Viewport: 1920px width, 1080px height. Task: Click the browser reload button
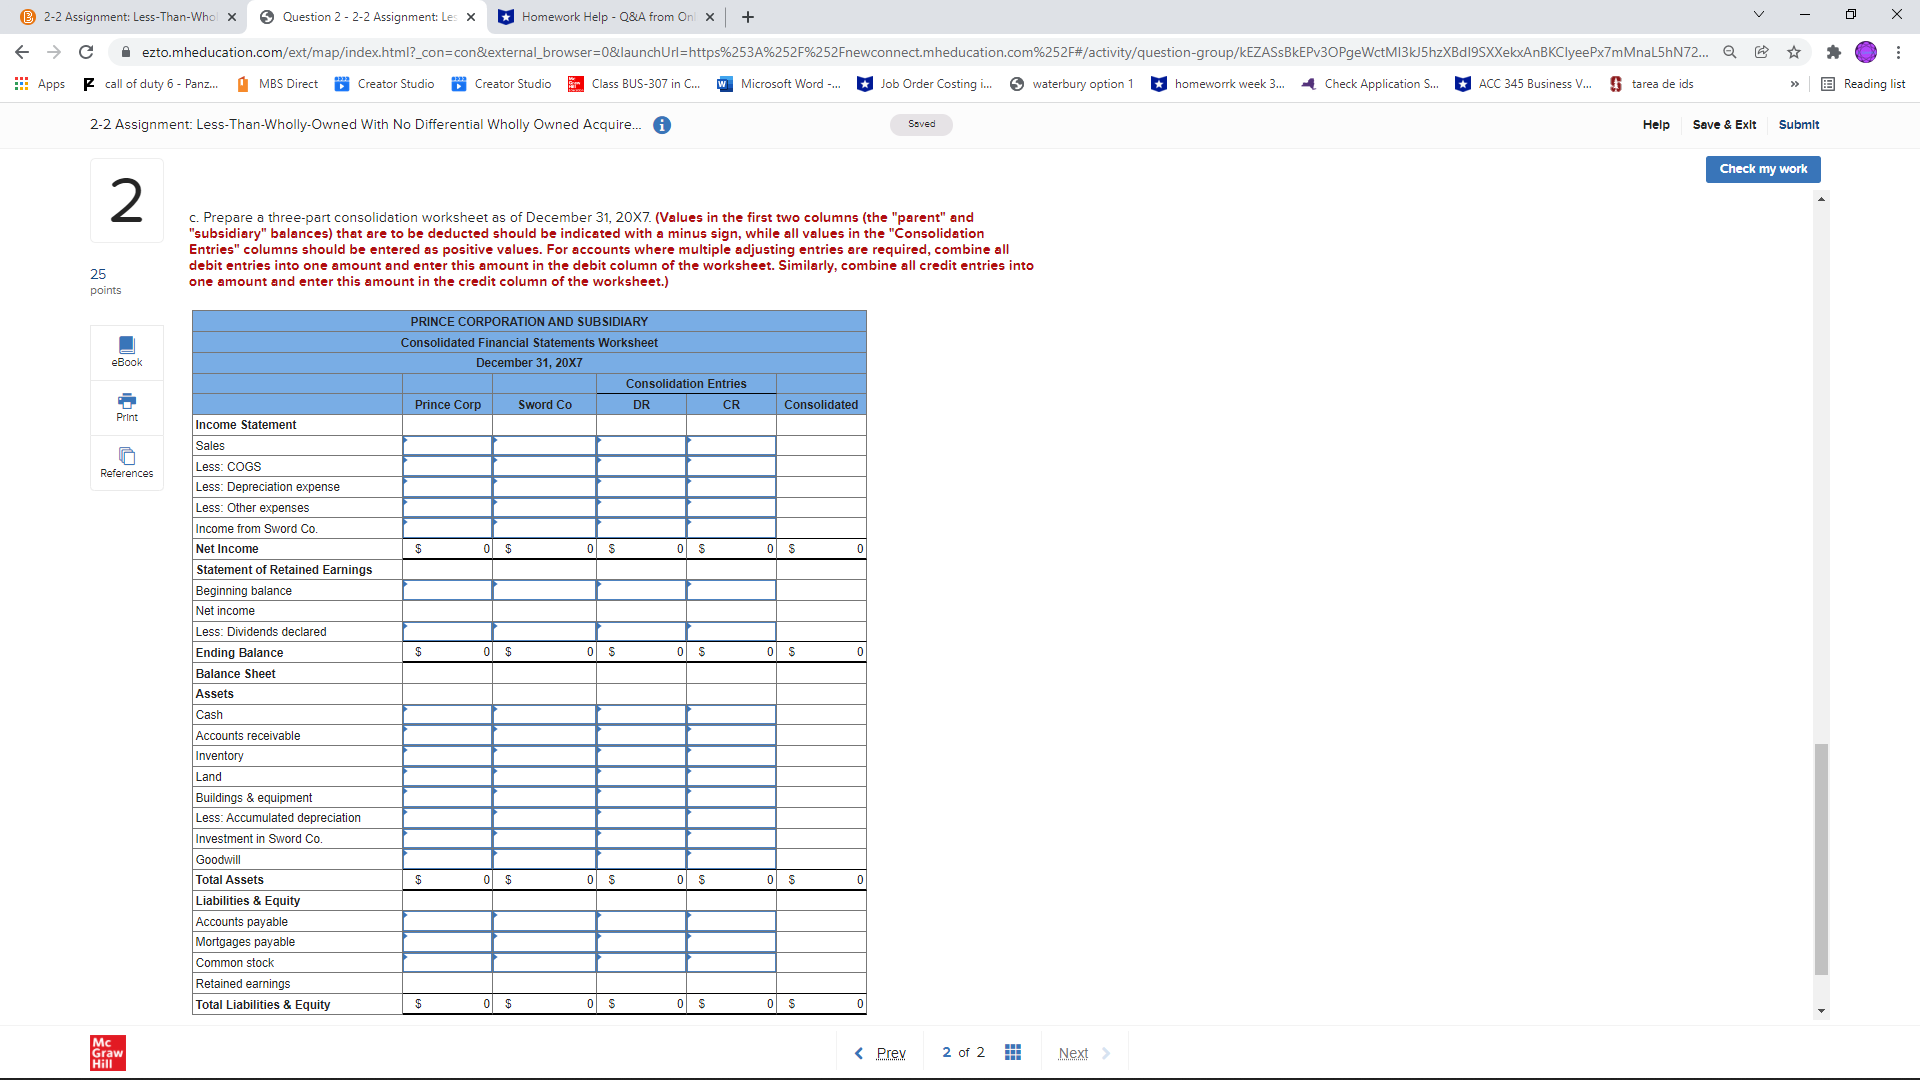(x=86, y=52)
